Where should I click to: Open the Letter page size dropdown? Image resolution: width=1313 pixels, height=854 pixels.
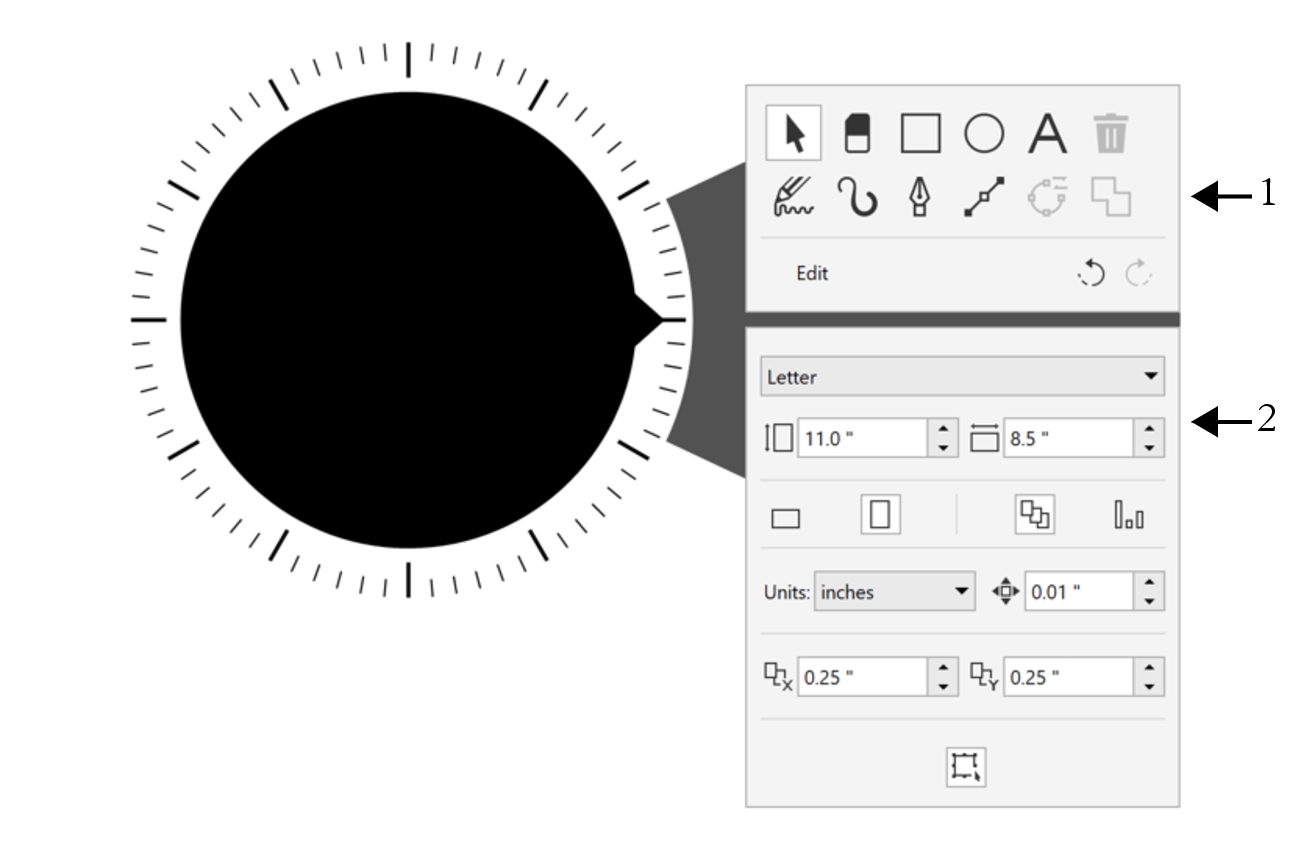(x=962, y=377)
